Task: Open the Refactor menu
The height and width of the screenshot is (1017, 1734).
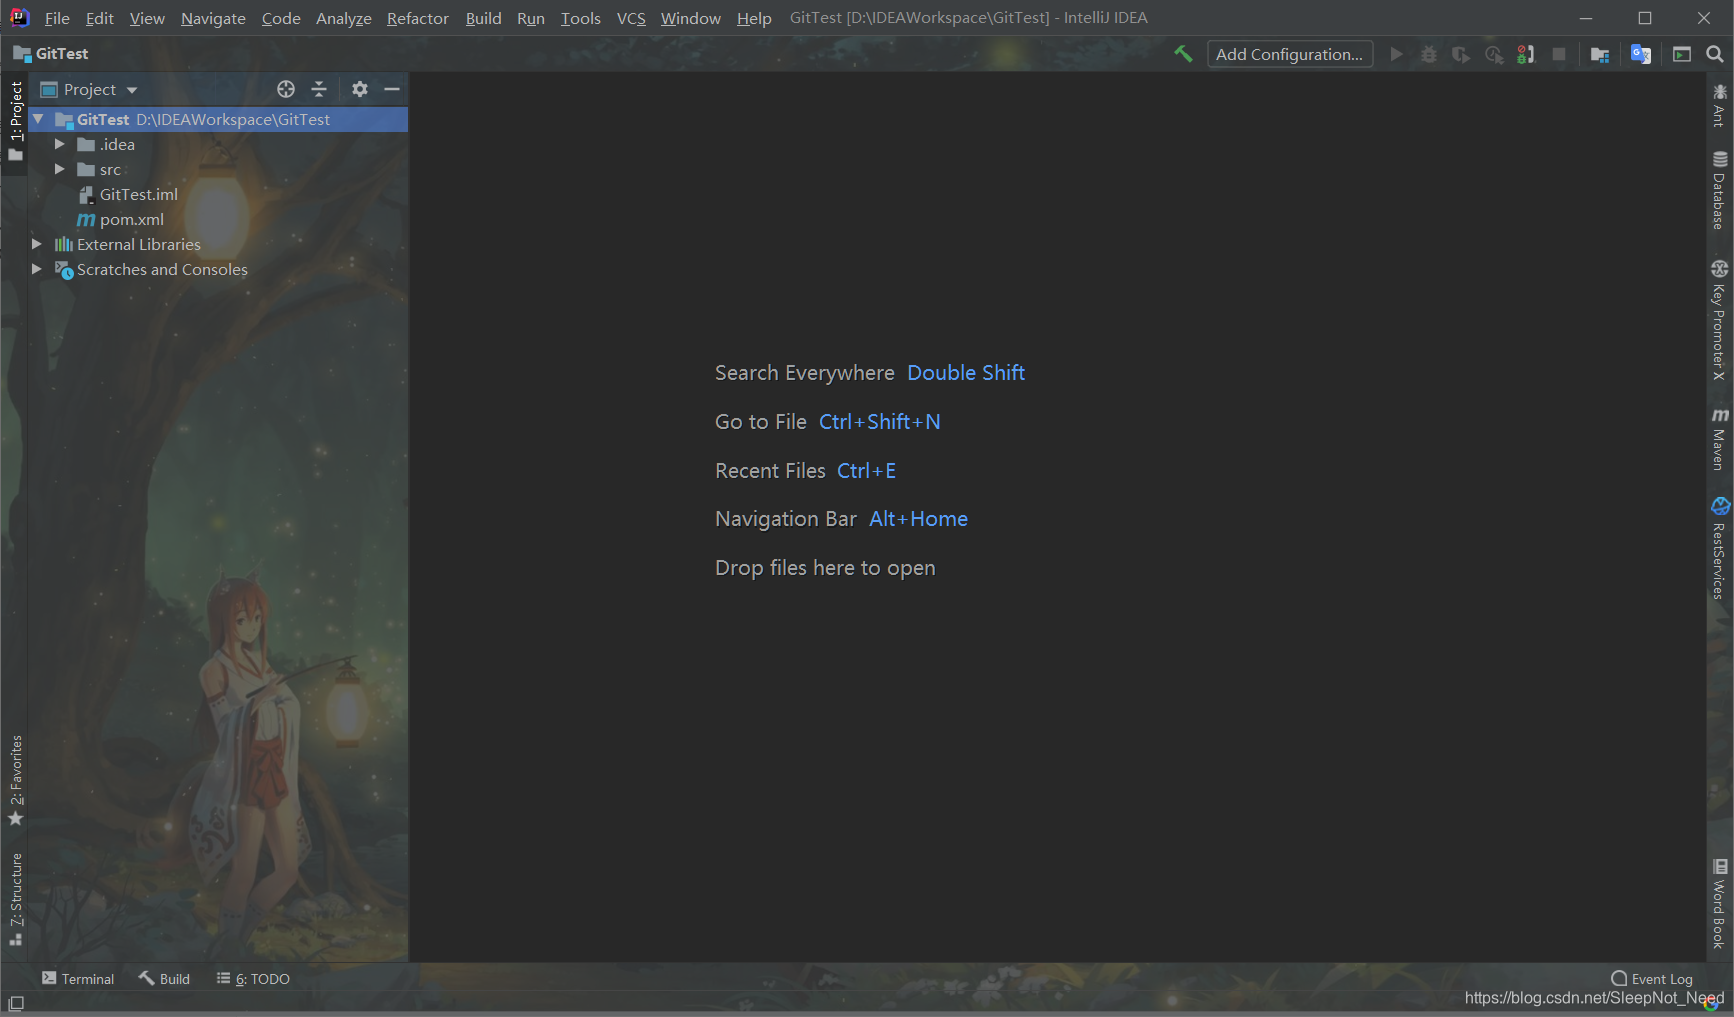Action: (x=418, y=18)
